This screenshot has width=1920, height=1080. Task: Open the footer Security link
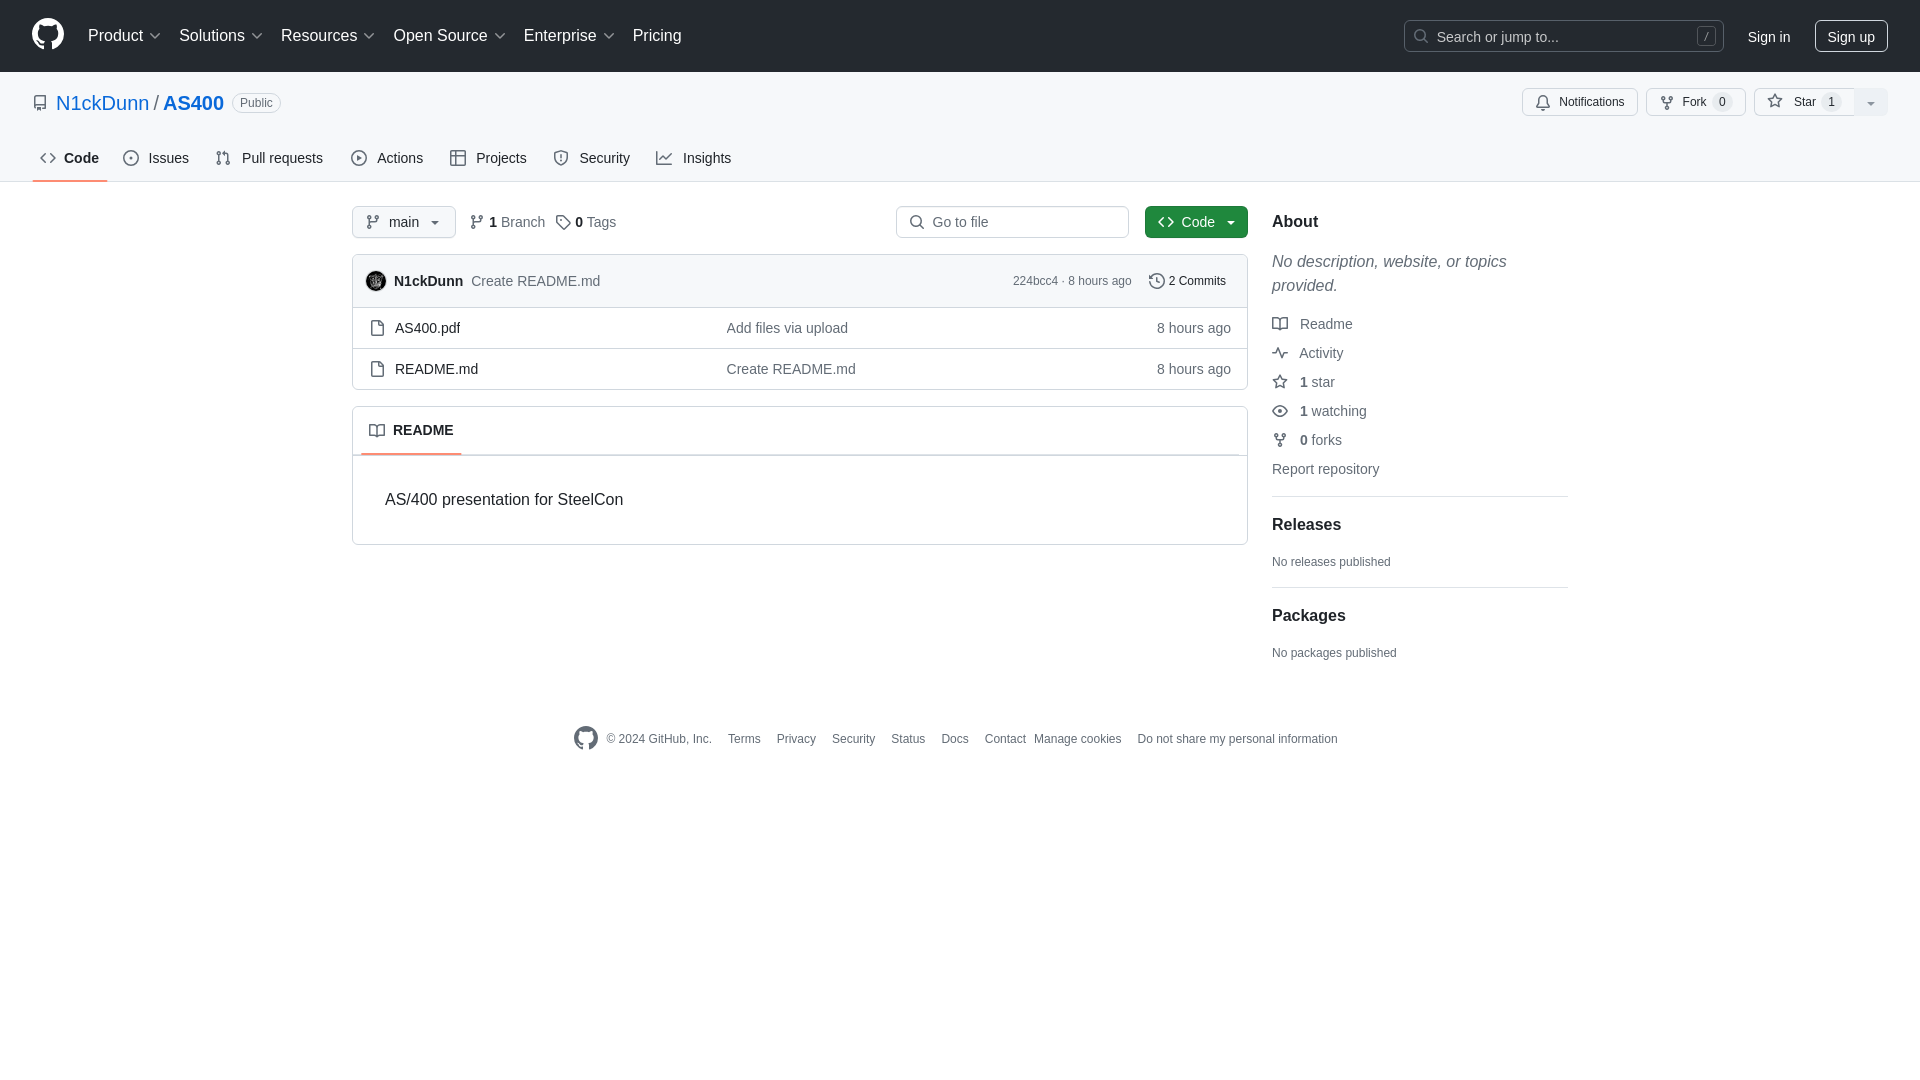pos(853,739)
